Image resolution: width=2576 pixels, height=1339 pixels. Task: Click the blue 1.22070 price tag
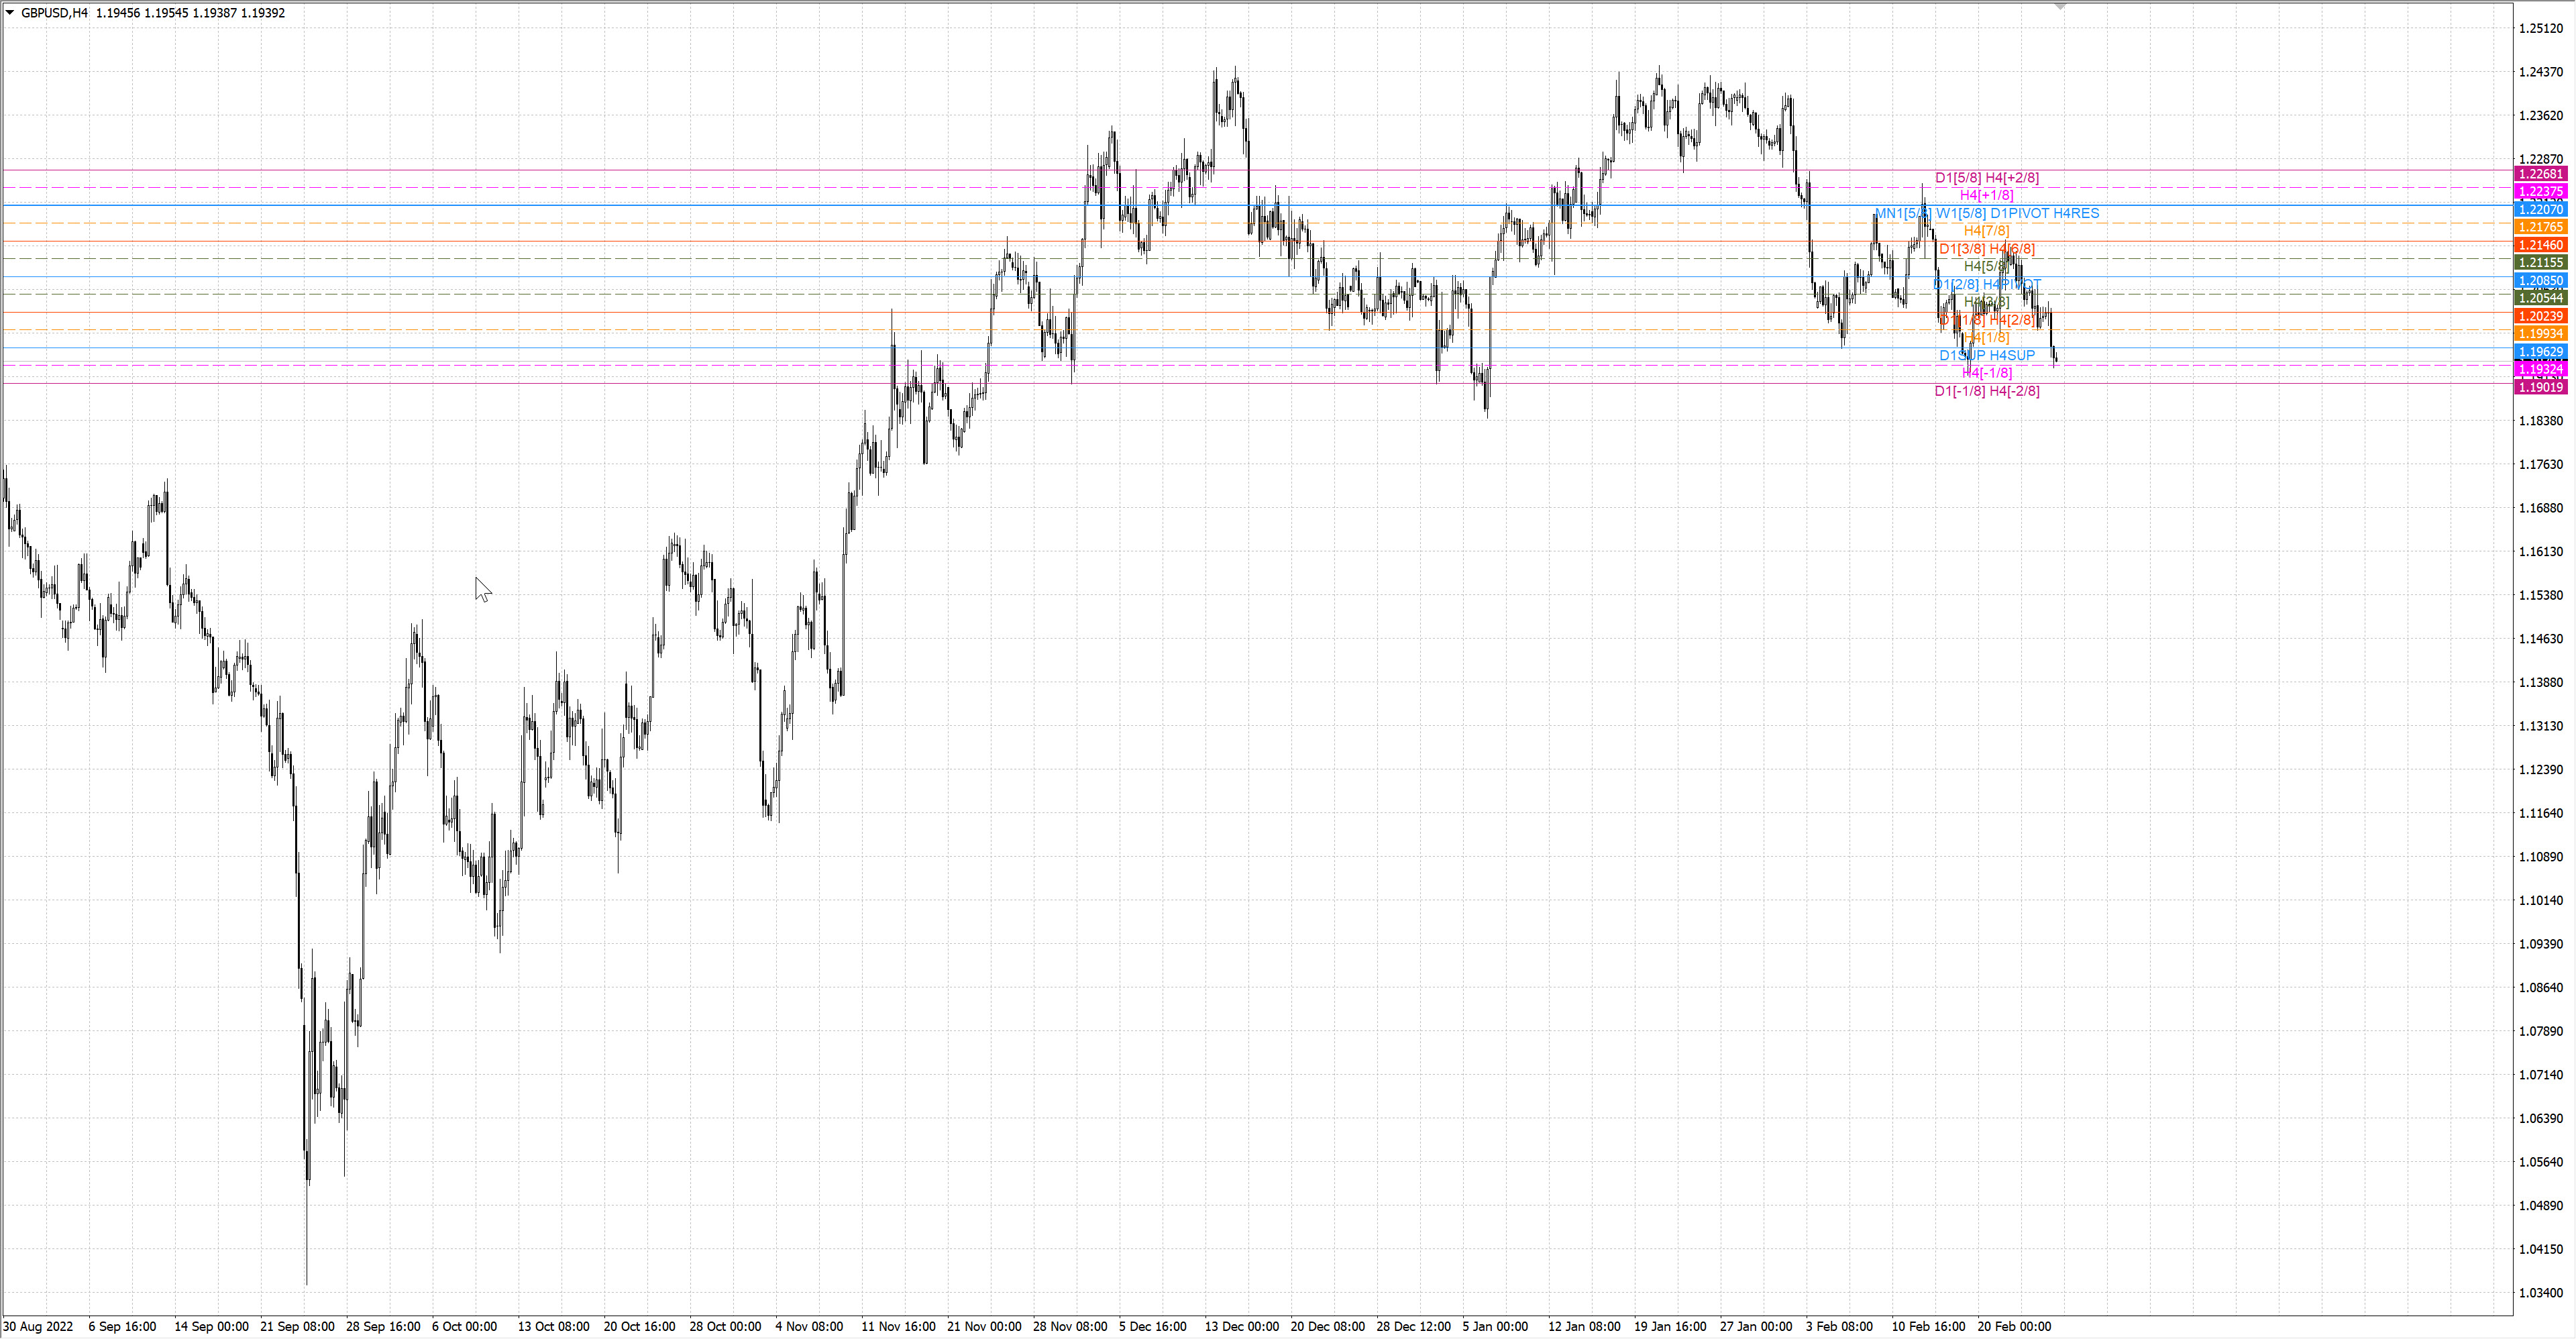point(2541,210)
